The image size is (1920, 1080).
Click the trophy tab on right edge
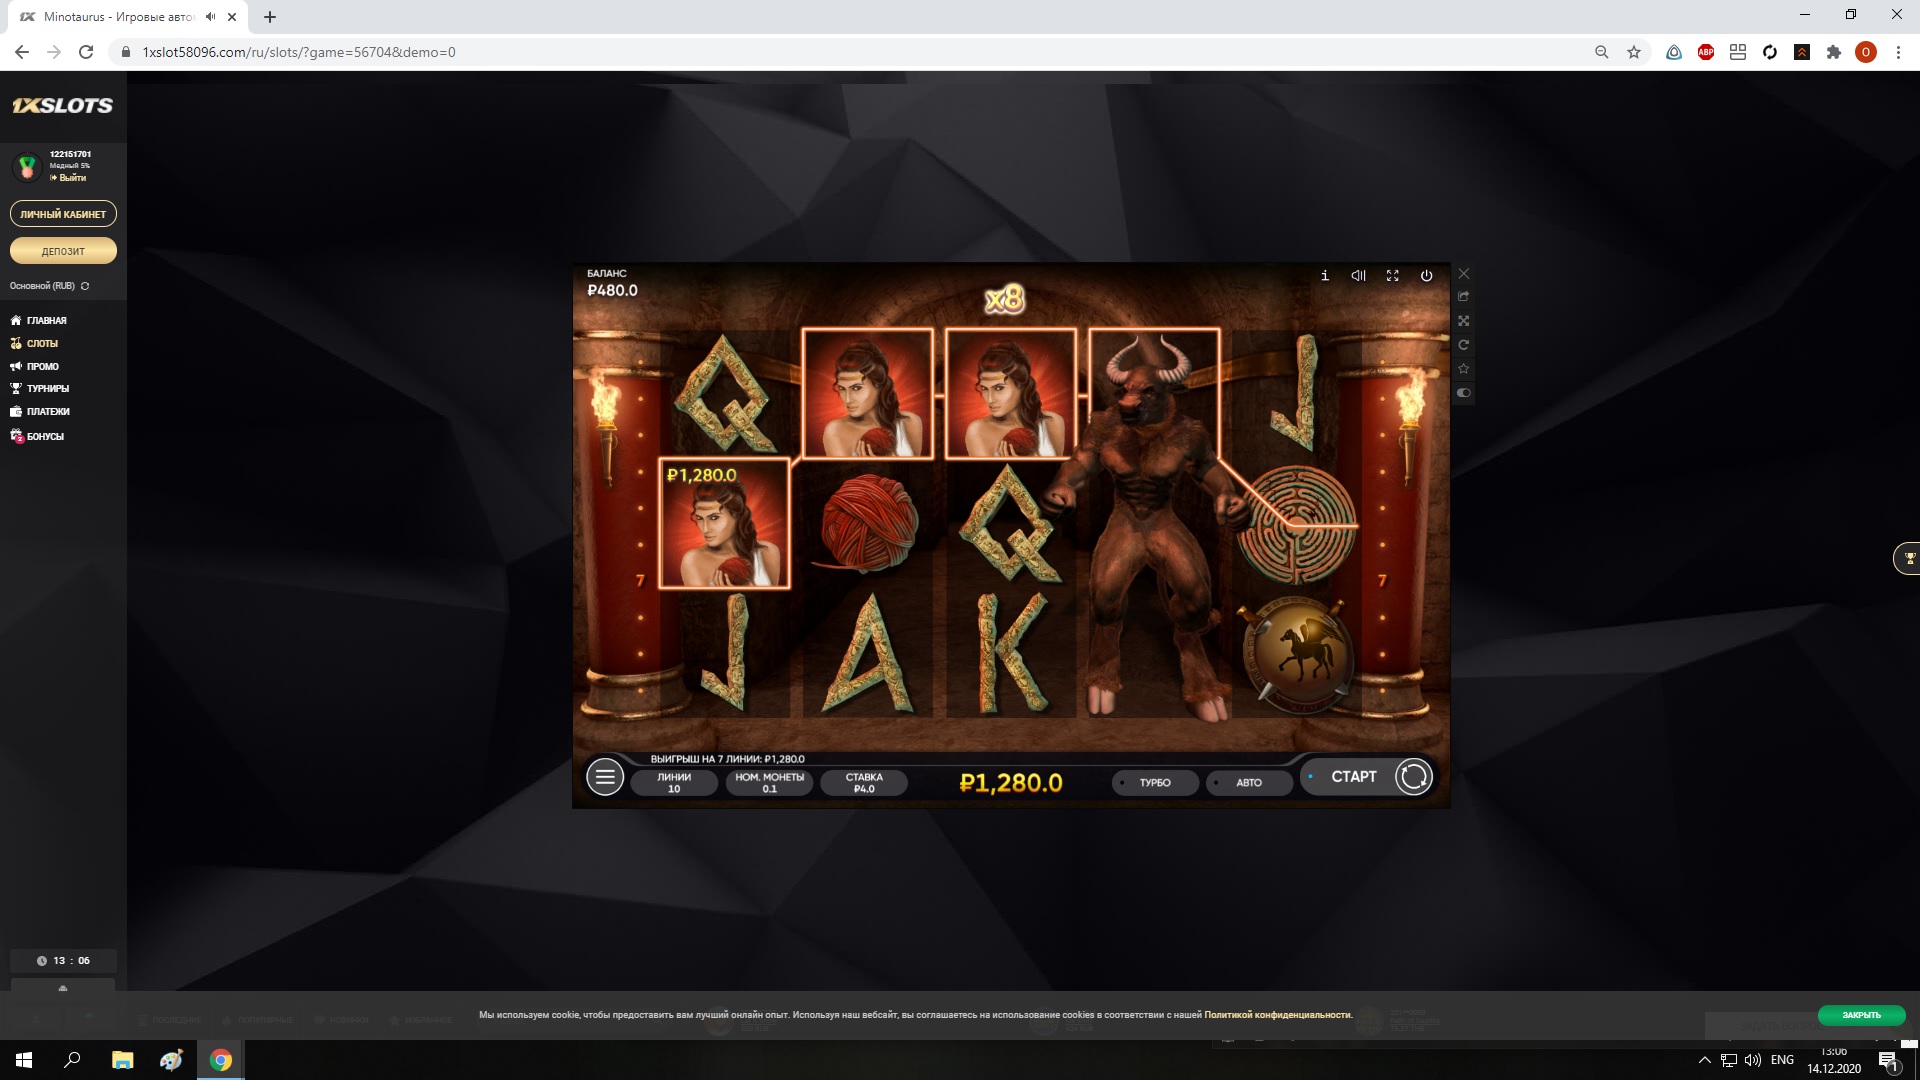[1908, 558]
